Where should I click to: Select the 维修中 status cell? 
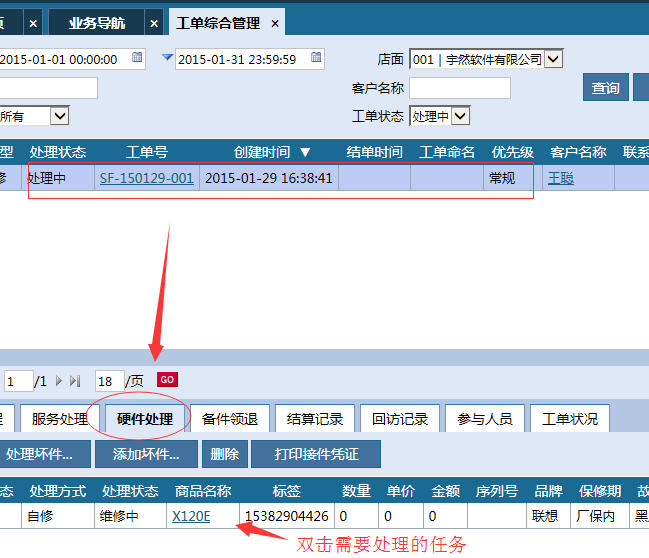pyautogui.click(x=130, y=516)
